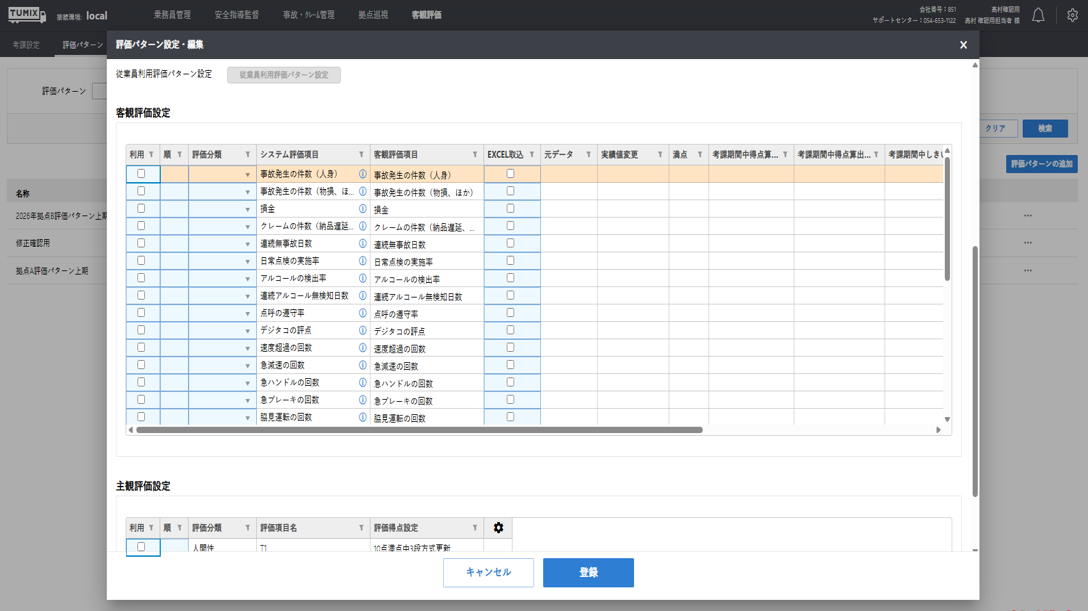Image resolution: width=1088 pixels, height=611 pixels.
Task: Open 評価分類 dropdown for 急減速の回数
Action: 247,365
